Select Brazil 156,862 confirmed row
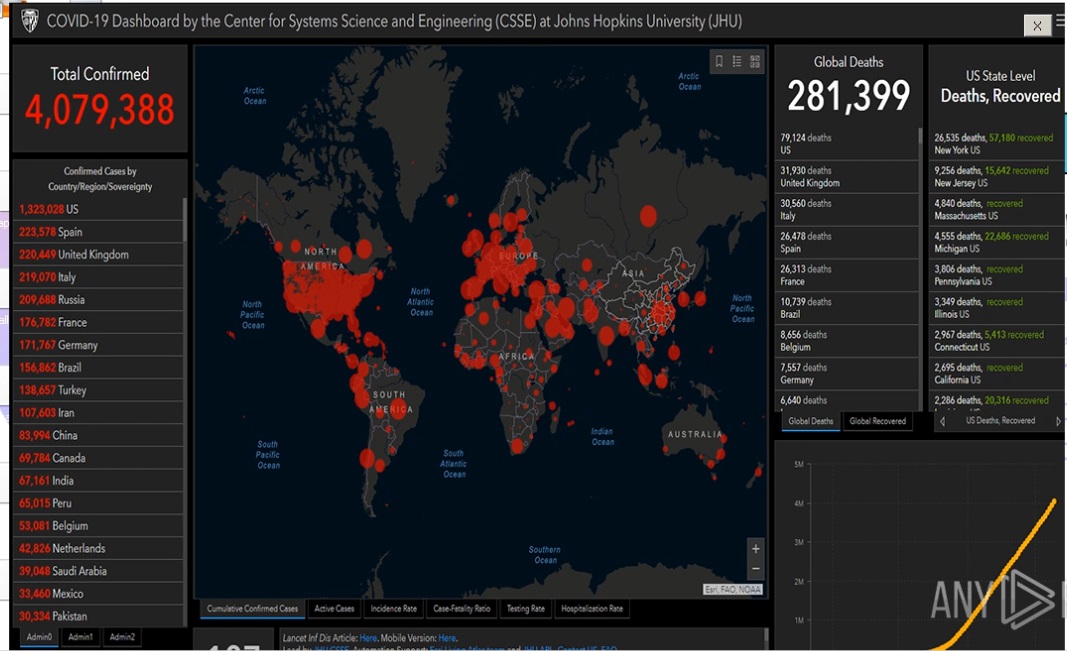The width and height of the screenshot is (1067, 651). pos(98,367)
